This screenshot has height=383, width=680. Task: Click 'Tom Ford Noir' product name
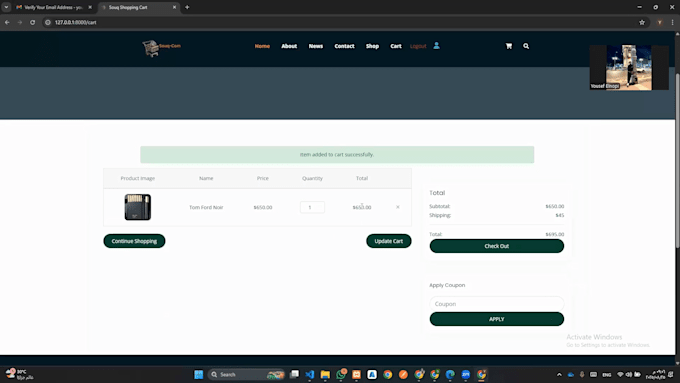(x=206, y=207)
